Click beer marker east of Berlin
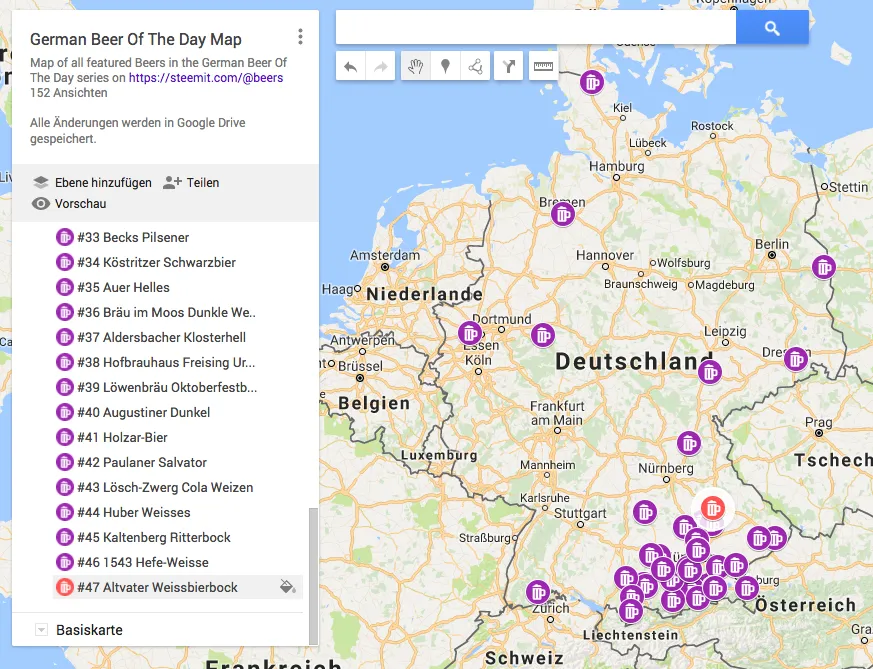Screen dimensions: 873x669 point(824,267)
